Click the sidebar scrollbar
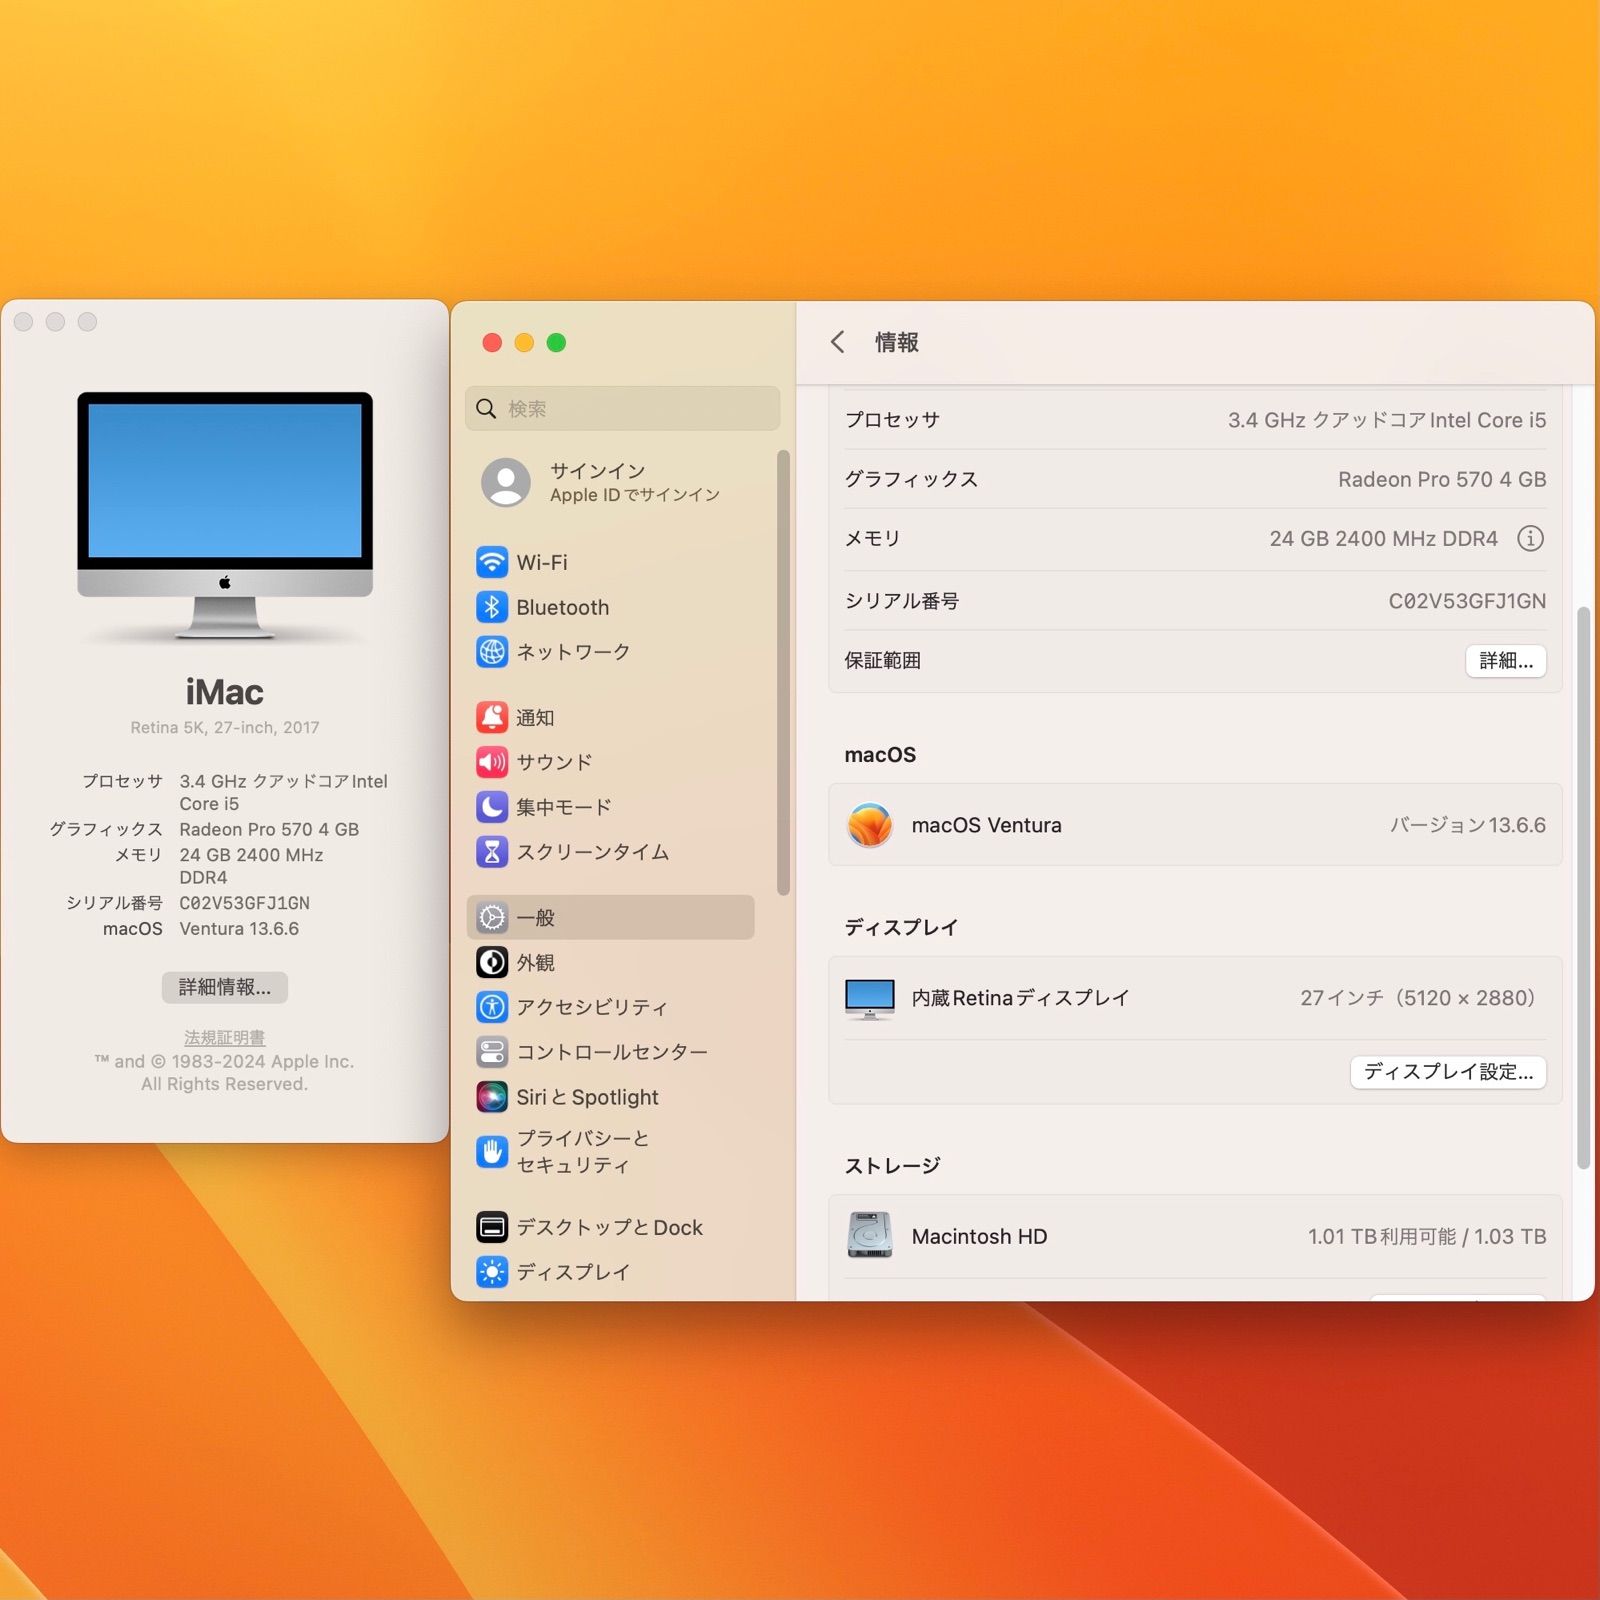 (783, 672)
